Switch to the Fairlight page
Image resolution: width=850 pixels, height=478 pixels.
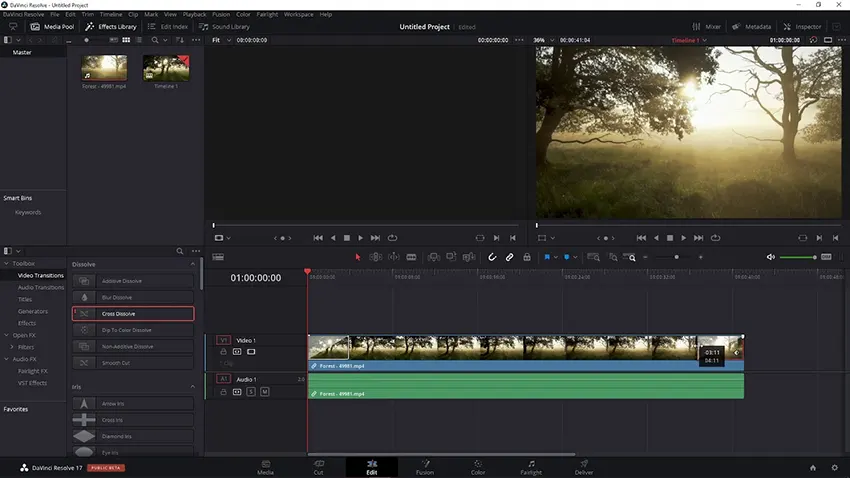click(531, 468)
